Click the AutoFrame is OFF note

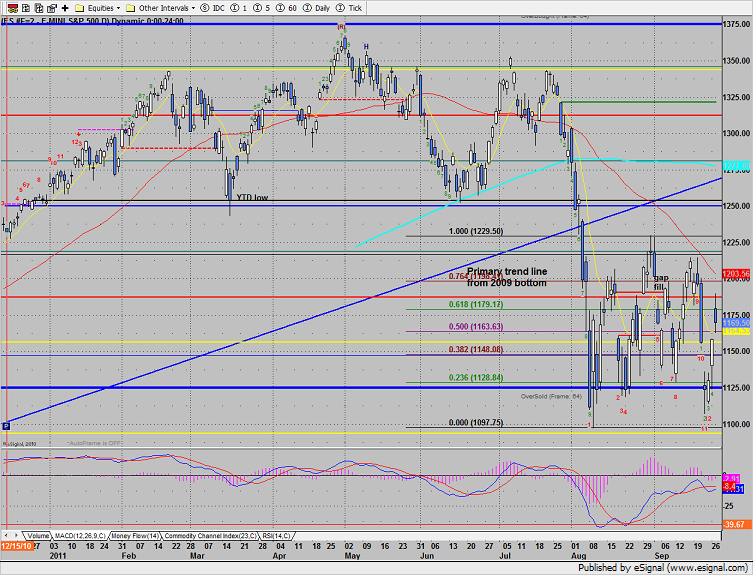click(x=94, y=443)
